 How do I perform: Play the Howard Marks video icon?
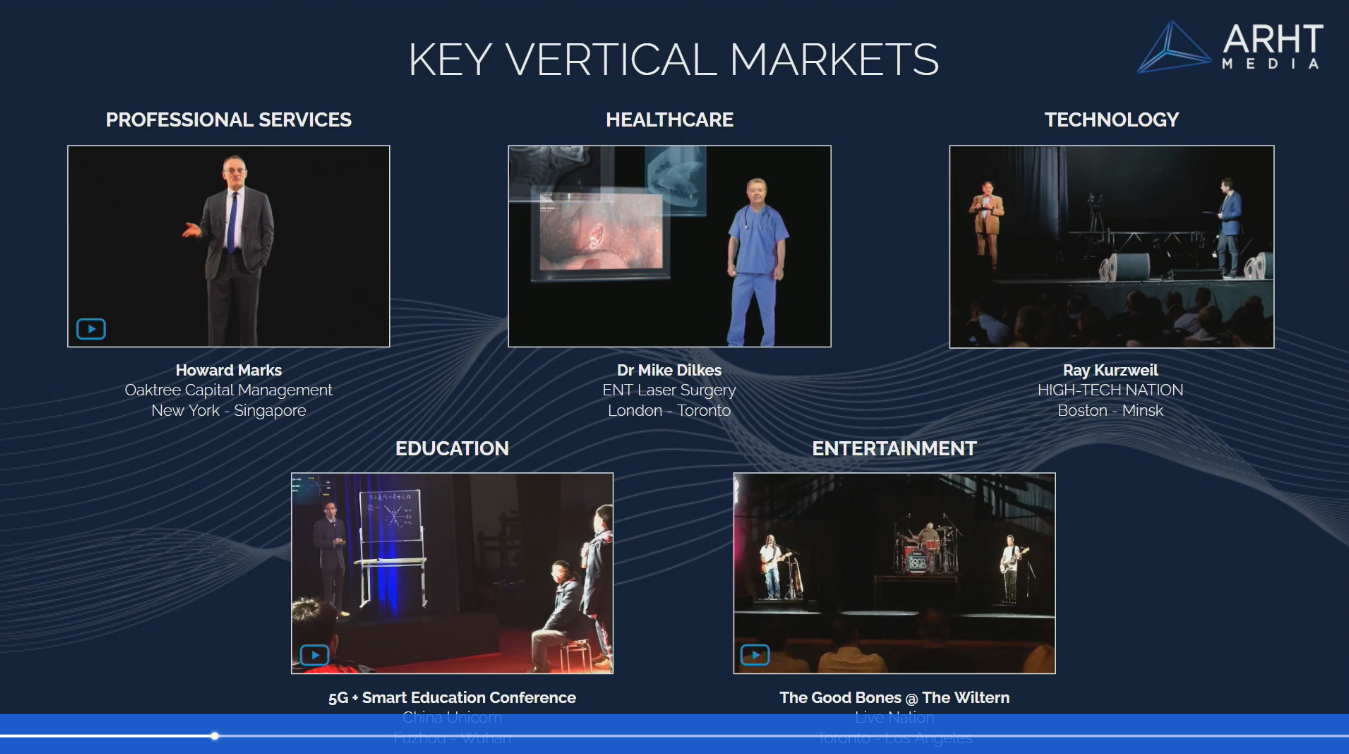[91, 329]
